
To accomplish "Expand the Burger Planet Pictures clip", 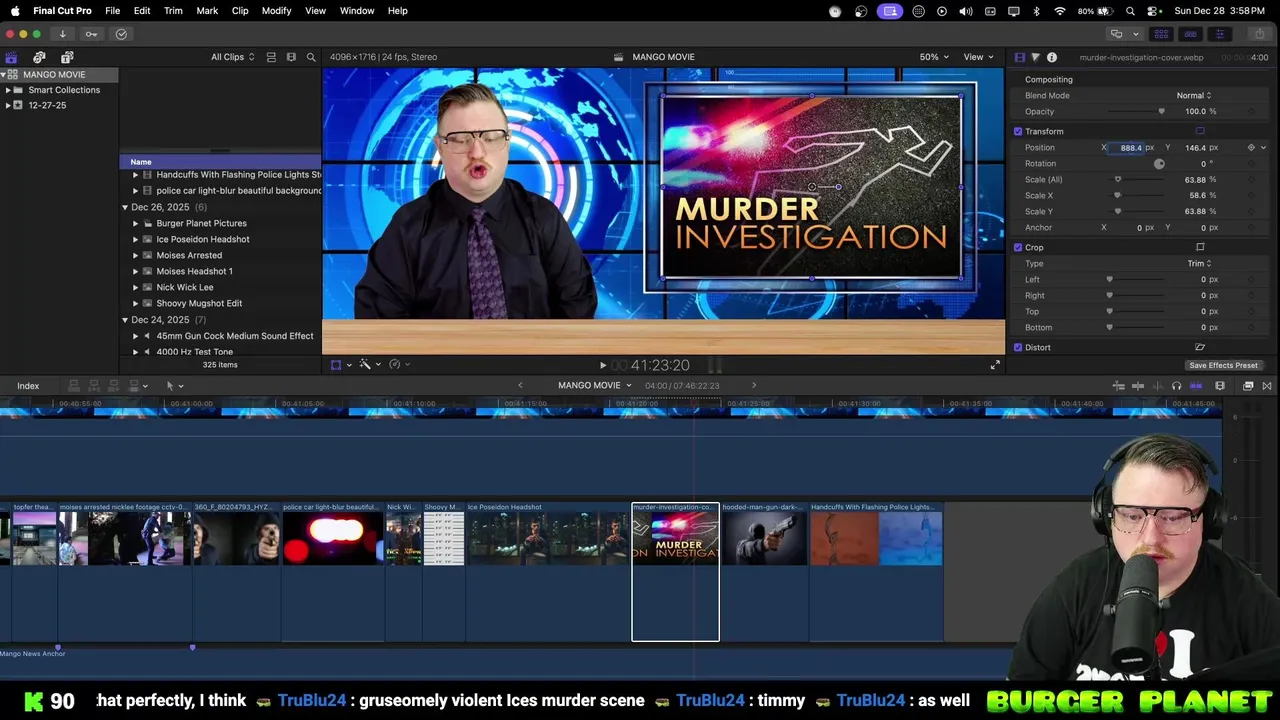I will 136,223.
